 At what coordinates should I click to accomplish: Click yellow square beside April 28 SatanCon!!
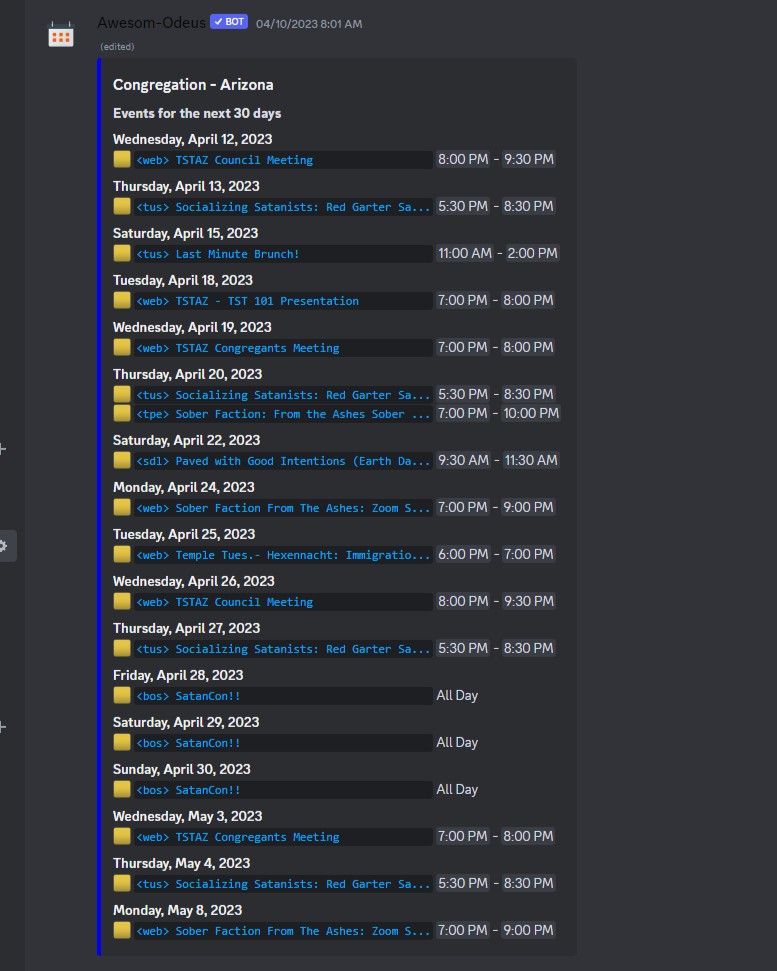click(x=122, y=695)
